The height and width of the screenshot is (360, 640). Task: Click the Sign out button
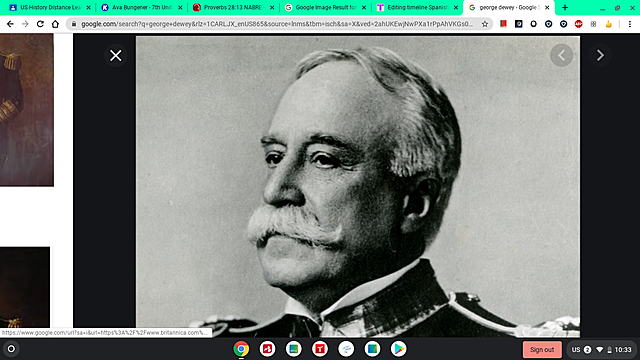[x=542, y=349]
